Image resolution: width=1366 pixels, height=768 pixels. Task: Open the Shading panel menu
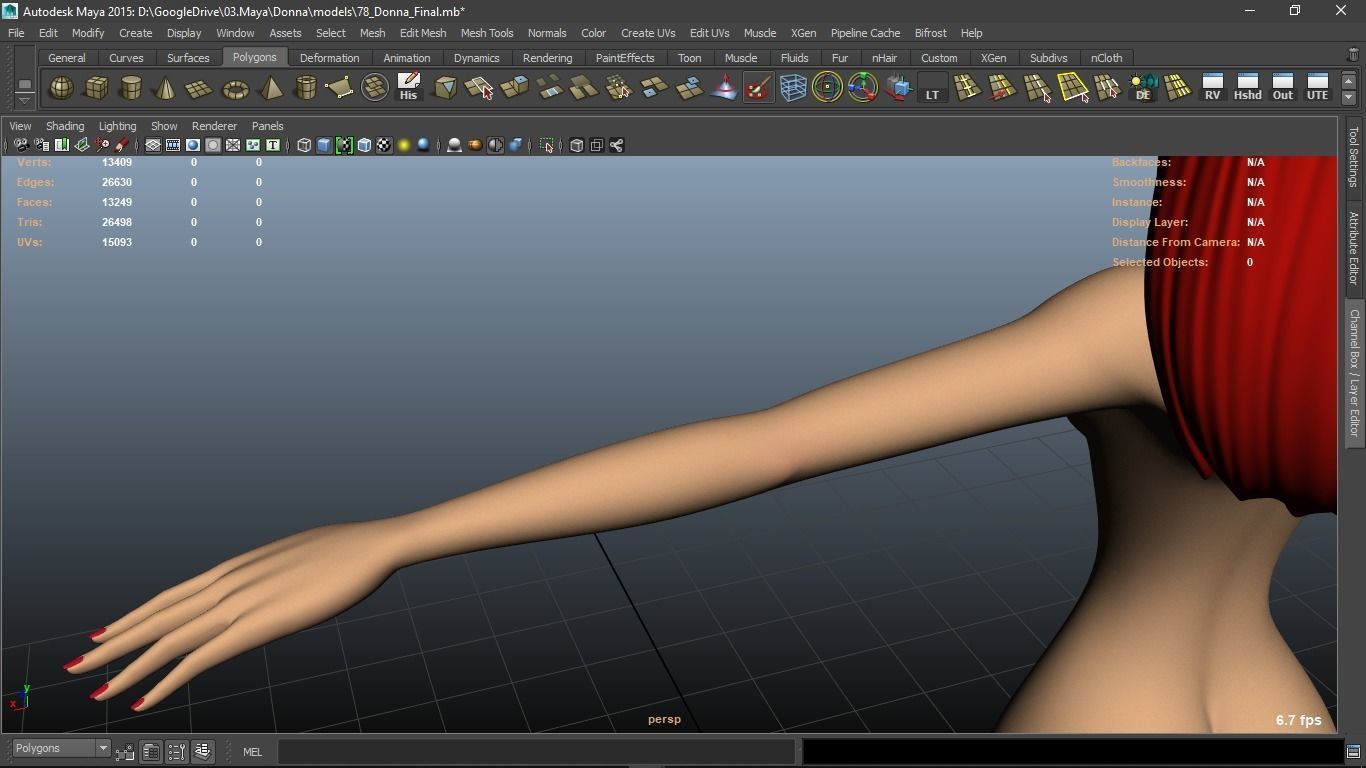coord(65,126)
